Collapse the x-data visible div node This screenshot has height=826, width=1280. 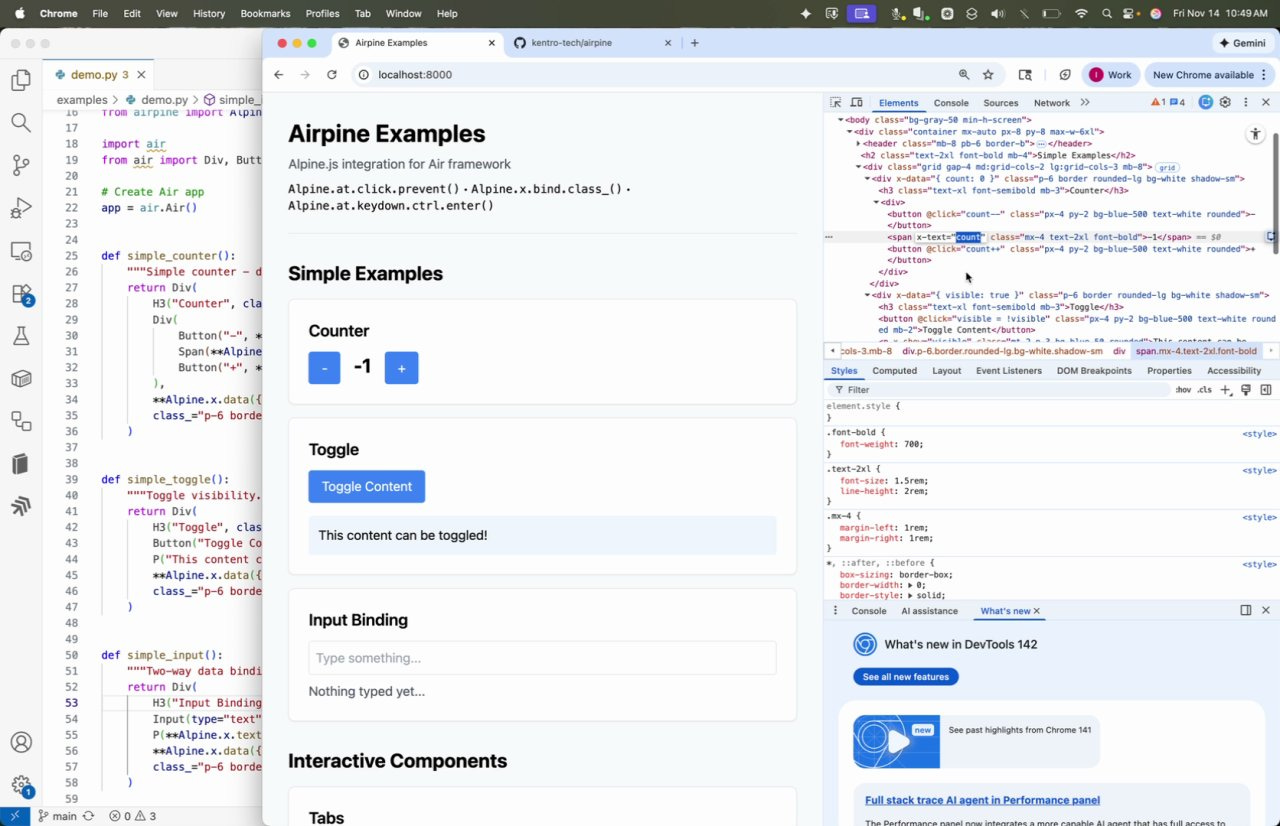click(867, 296)
